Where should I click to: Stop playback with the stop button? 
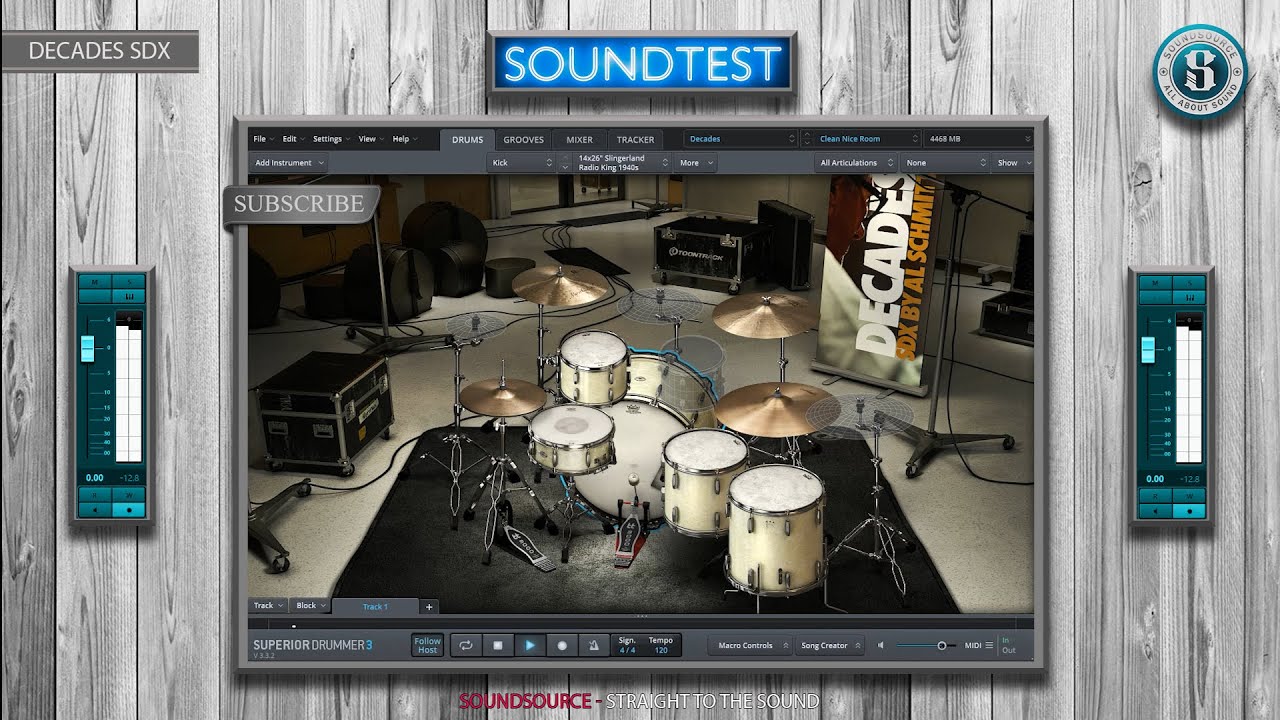(x=498, y=646)
